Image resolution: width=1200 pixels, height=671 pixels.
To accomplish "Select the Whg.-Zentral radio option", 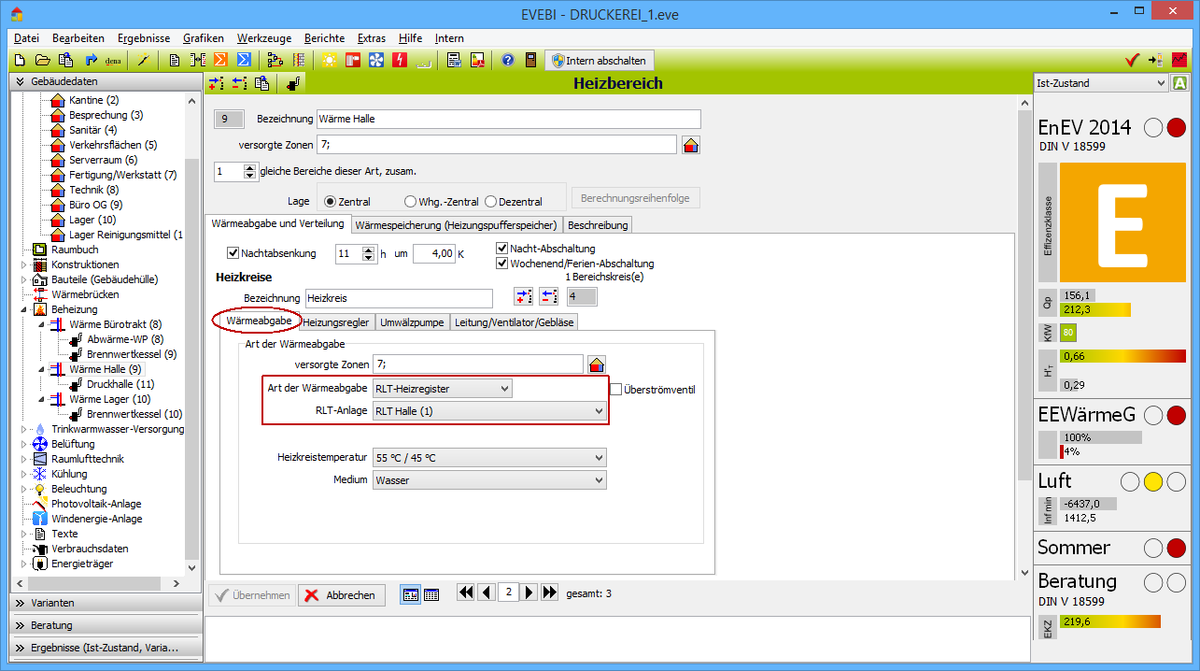I will click(410, 201).
